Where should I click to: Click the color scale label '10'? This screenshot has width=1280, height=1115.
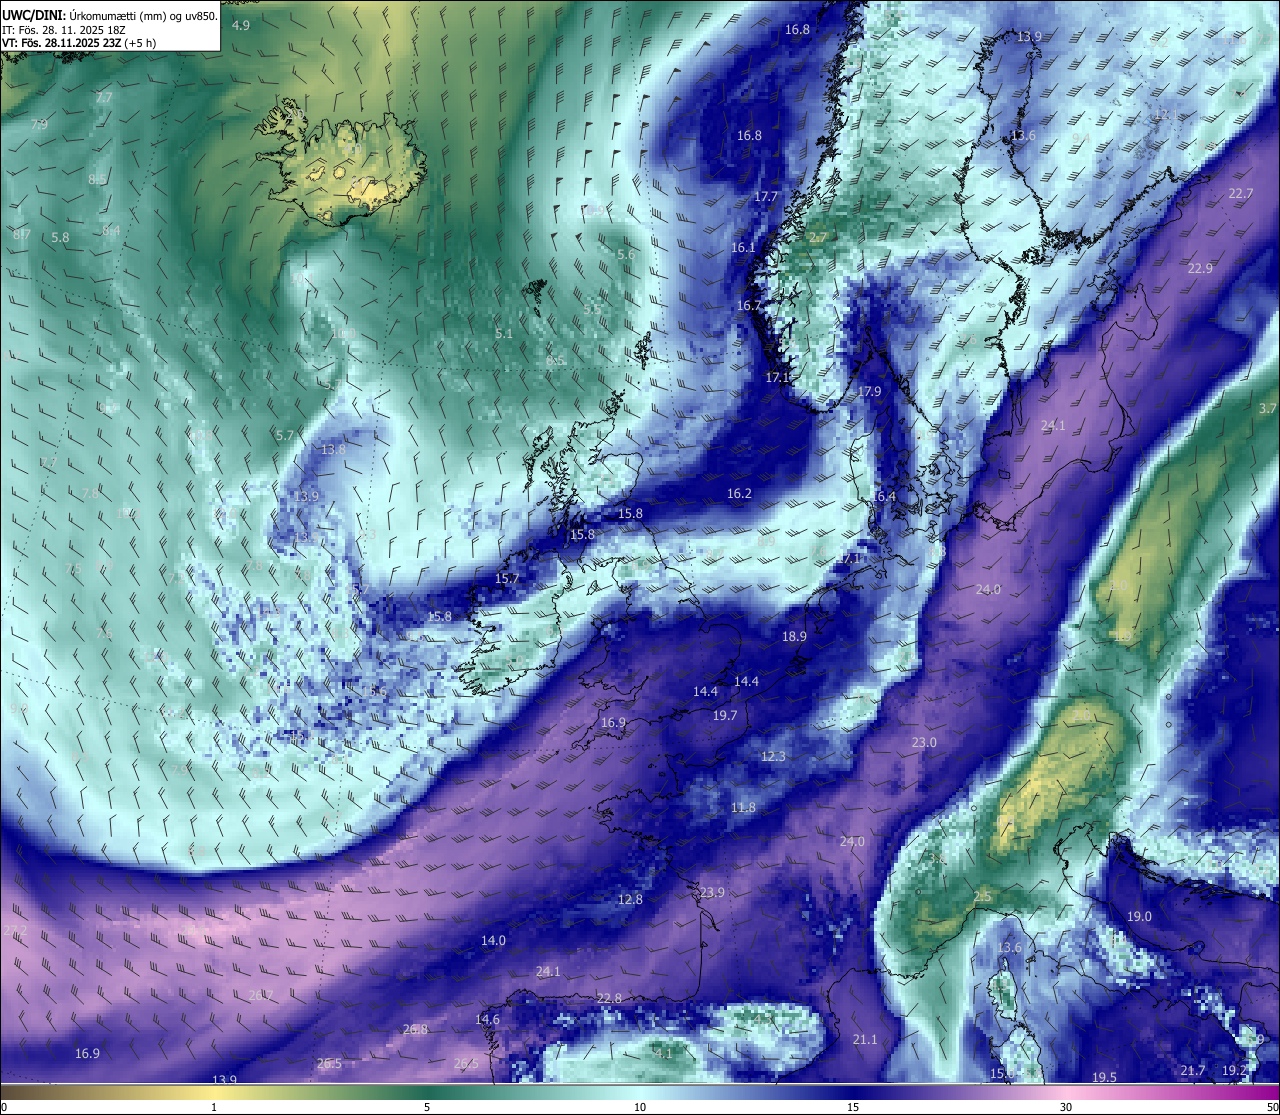(640, 1107)
